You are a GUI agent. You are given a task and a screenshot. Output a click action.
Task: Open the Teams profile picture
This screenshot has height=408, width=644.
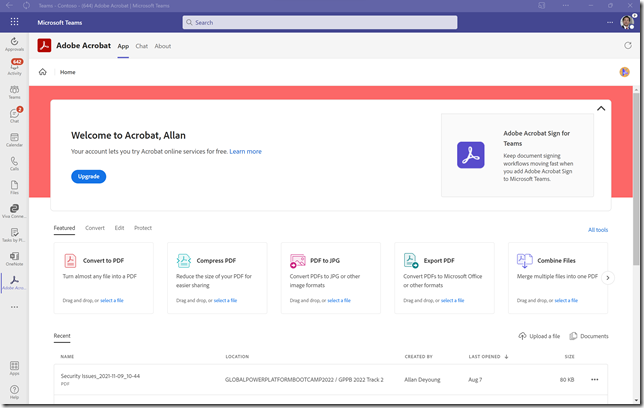point(627,22)
